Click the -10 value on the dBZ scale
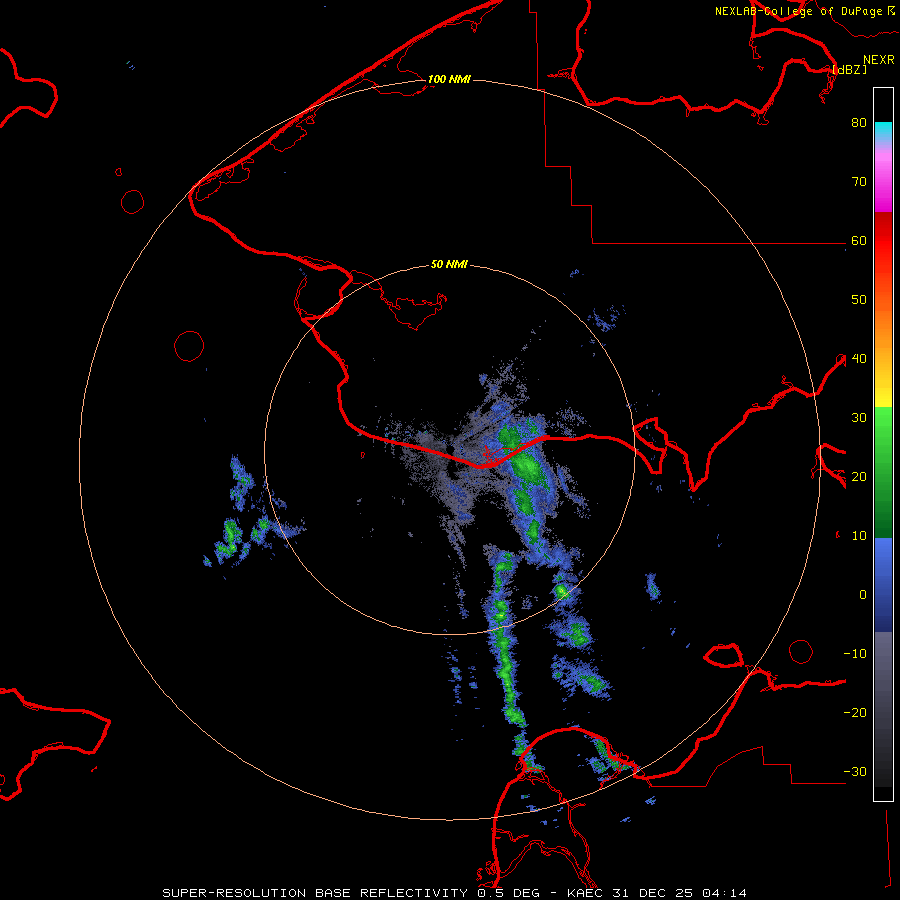Screen dimensions: 900x900 tap(855, 654)
